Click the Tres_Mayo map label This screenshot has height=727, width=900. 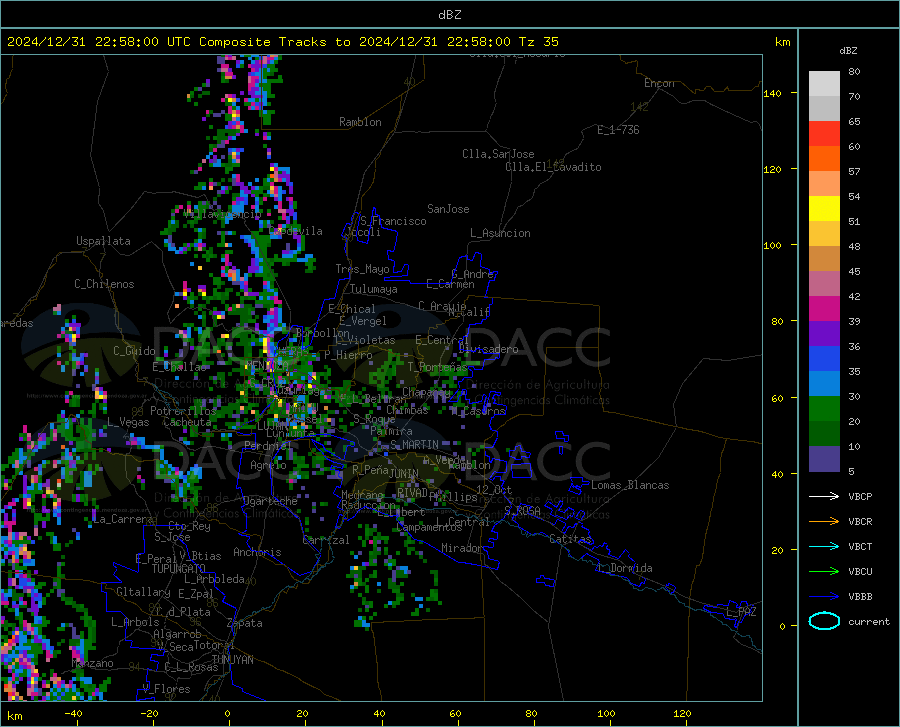coord(362,269)
